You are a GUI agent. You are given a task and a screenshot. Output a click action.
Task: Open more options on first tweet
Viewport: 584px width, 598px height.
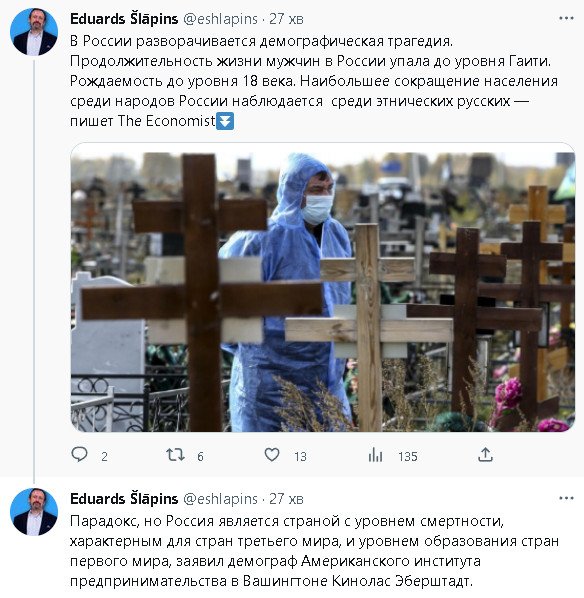point(566,18)
